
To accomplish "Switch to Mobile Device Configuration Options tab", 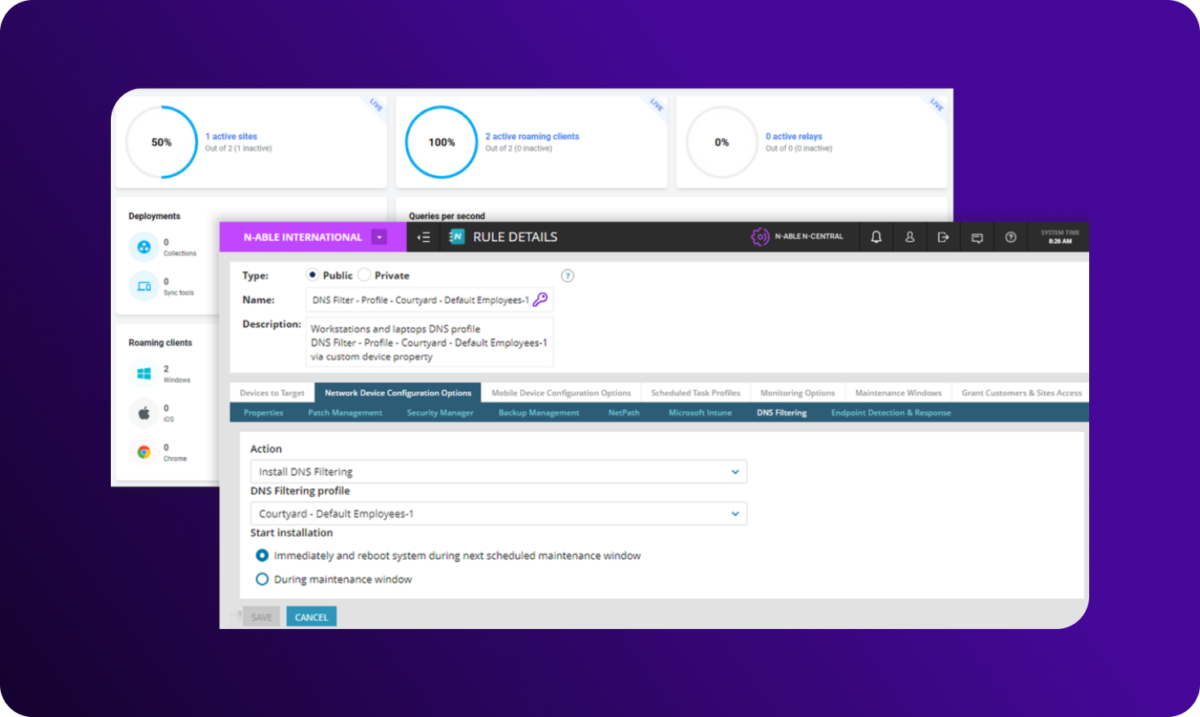I will click(x=560, y=393).
